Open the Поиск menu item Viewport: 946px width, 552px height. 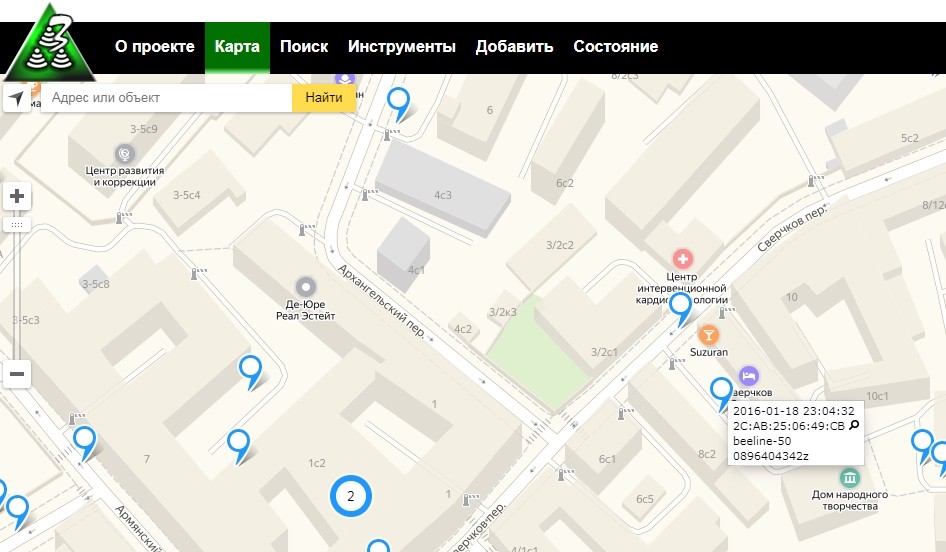coord(304,46)
